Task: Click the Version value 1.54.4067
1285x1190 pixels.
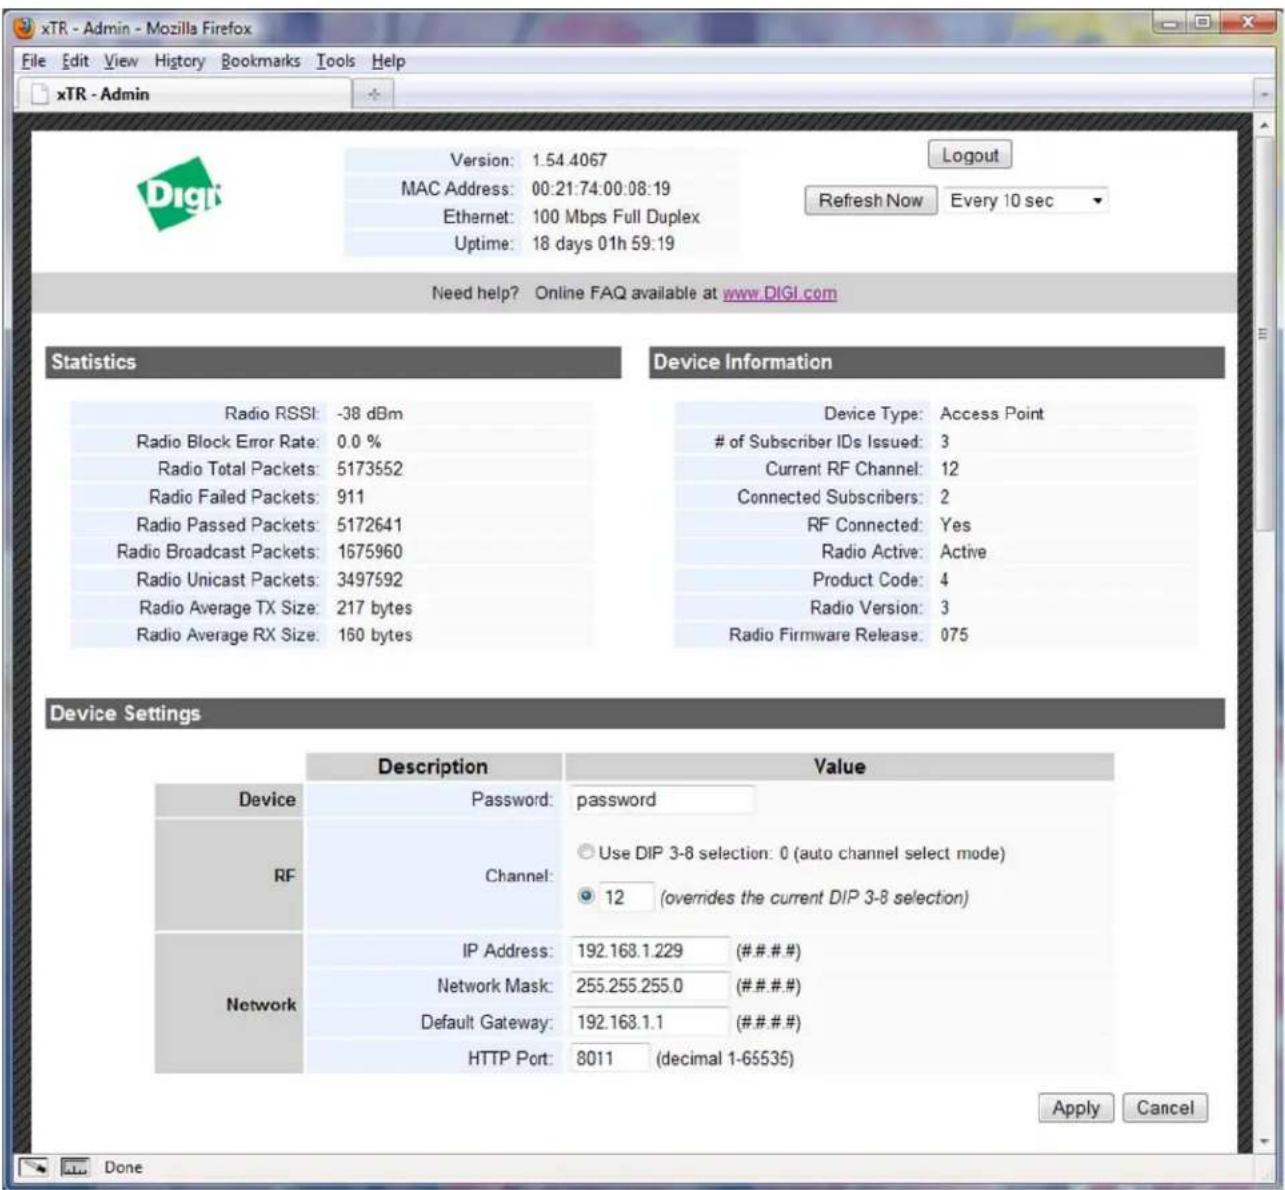Action: [569, 160]
